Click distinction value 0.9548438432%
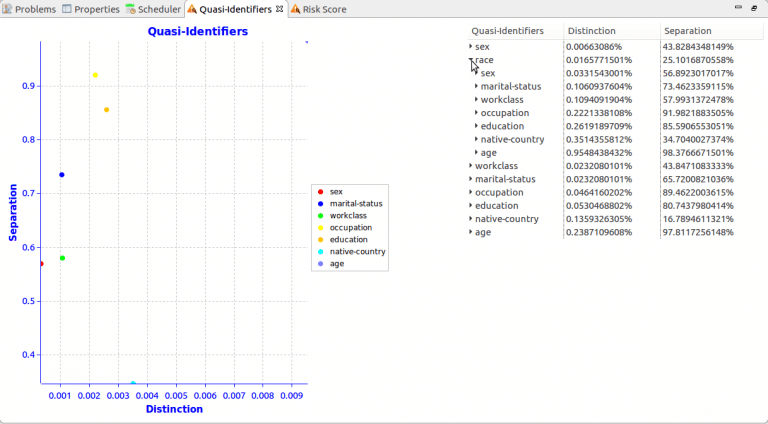Image resolution: width=768 pixels, height=424 pixels. (599, 152)
